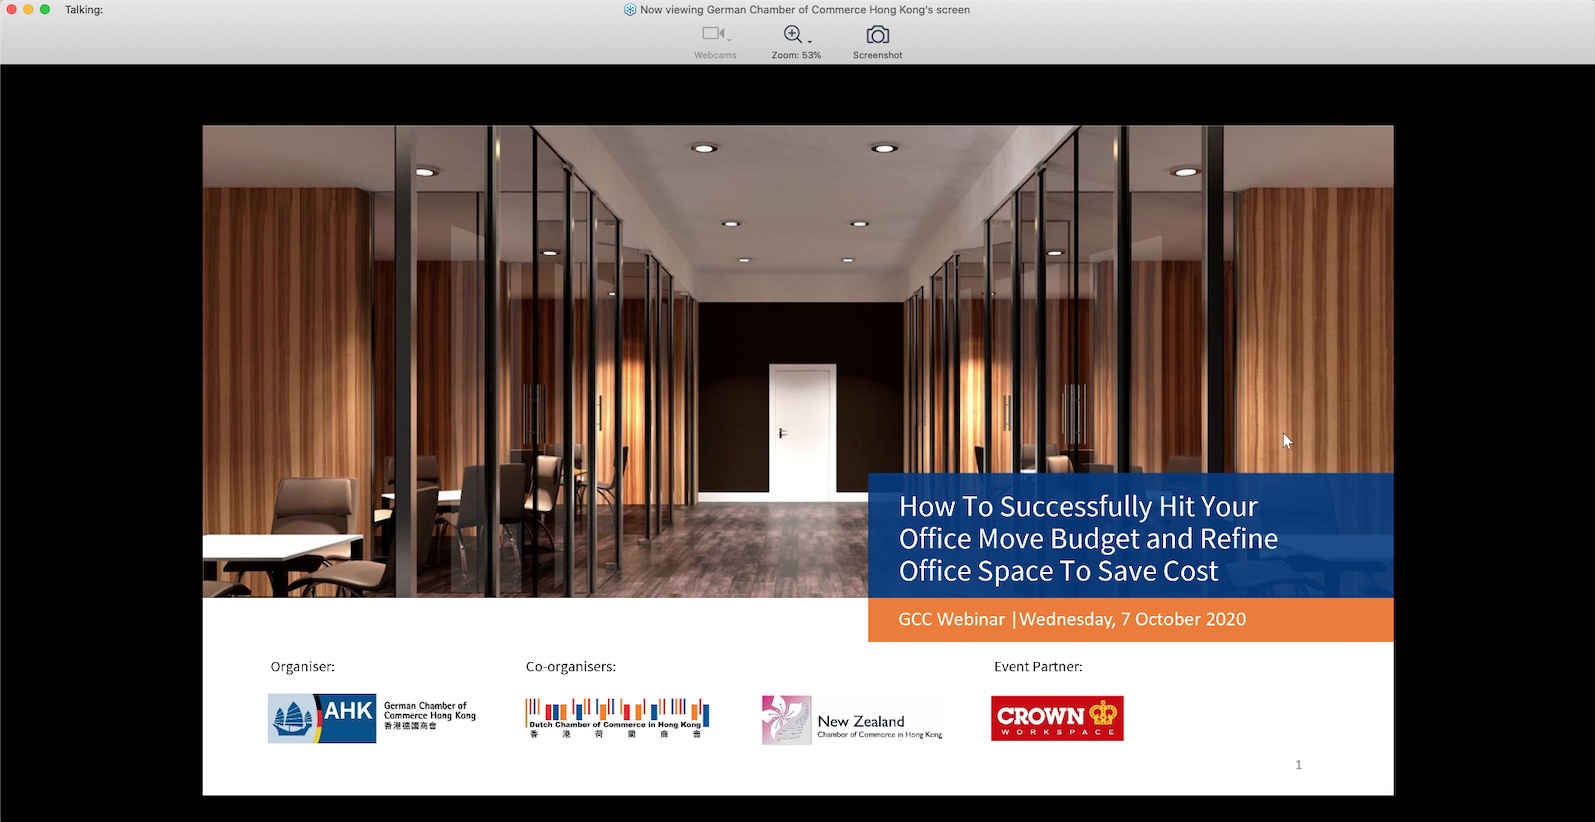Open the Webcams dropdown arrow

[730, 40]
